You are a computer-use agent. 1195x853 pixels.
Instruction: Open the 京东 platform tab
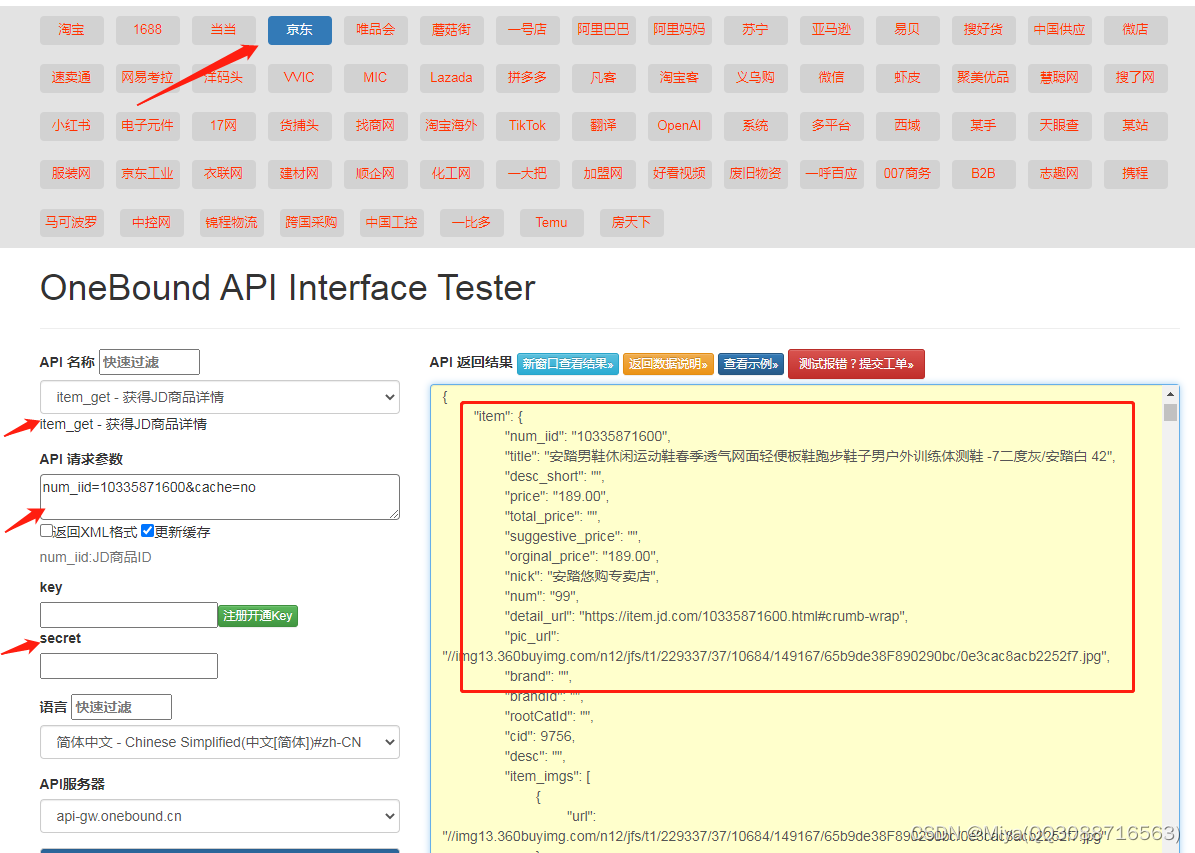pos(300,30)
